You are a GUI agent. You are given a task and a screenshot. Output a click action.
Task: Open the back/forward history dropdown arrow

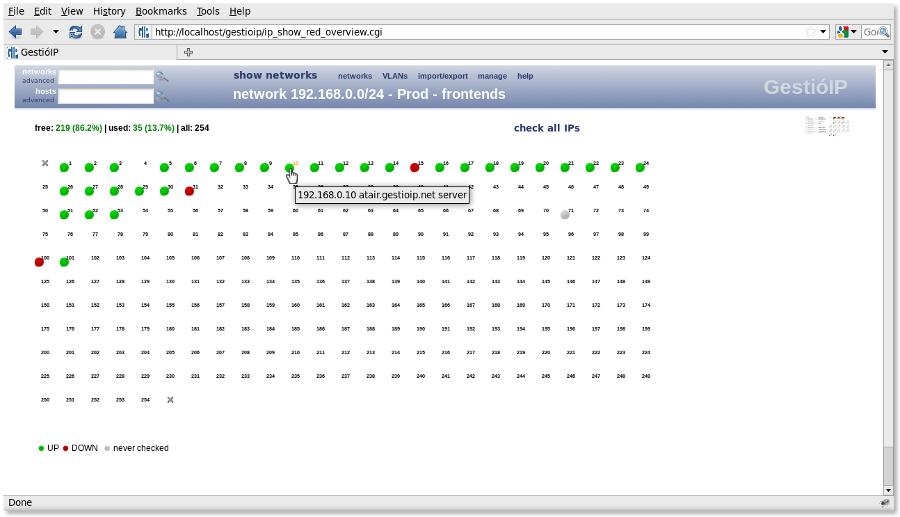(56, 32)
